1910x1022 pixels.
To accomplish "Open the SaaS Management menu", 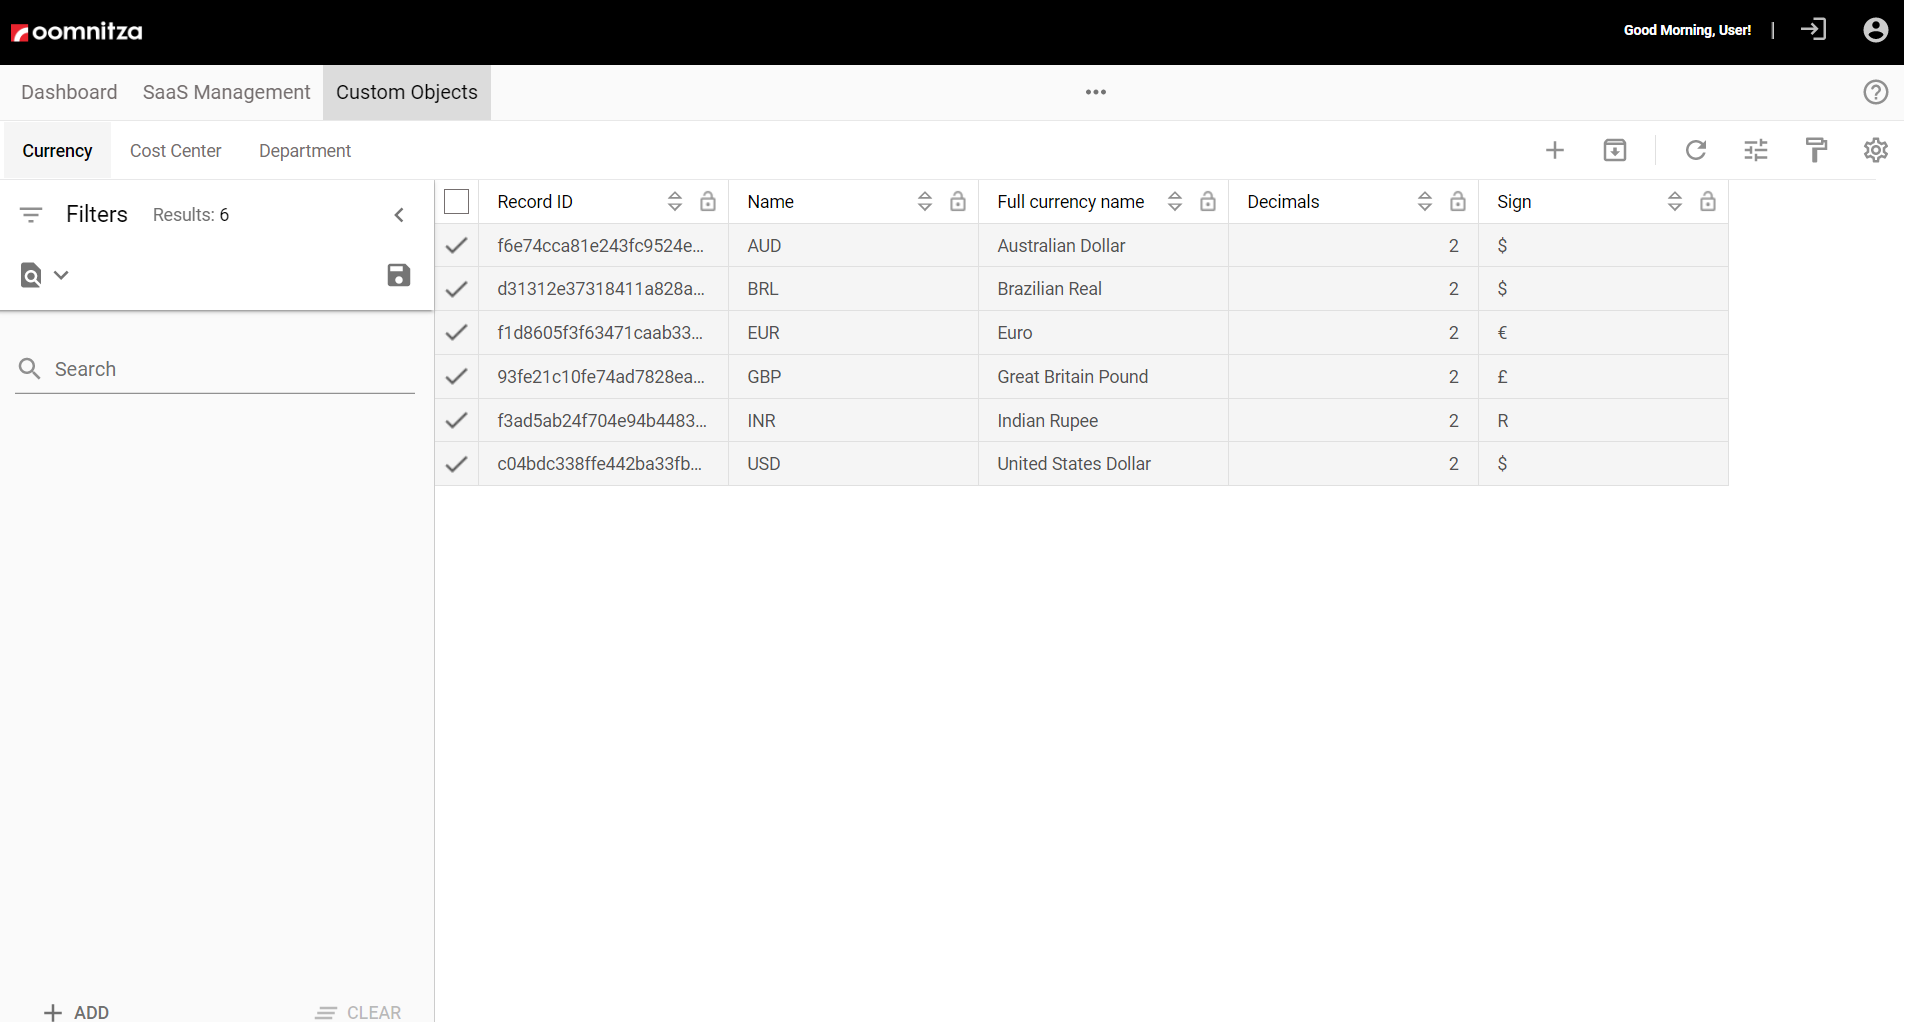I will (x=226, y=92).
